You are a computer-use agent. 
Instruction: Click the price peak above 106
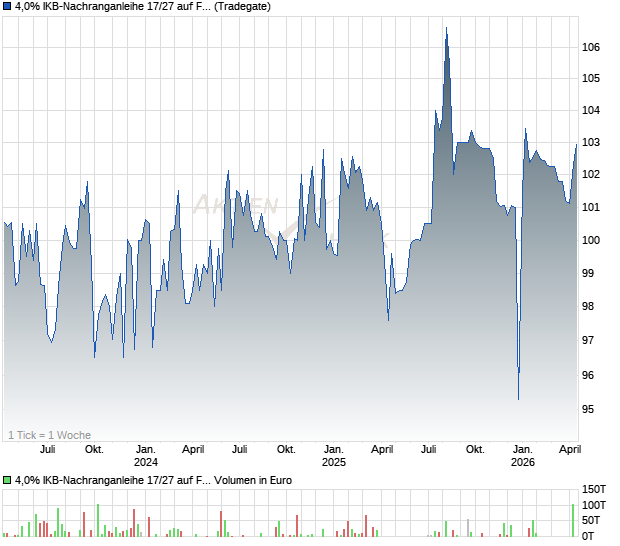tap(446, 28)
